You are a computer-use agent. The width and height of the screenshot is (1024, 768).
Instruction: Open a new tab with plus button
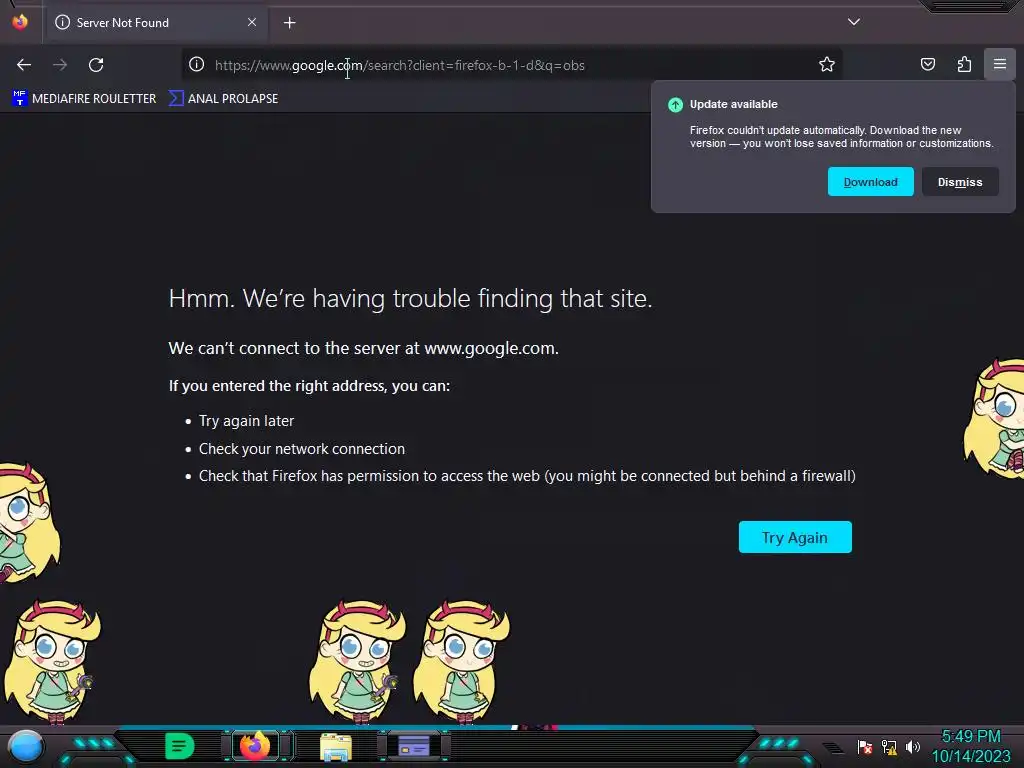pyautogui.click(x=289, y=23)
